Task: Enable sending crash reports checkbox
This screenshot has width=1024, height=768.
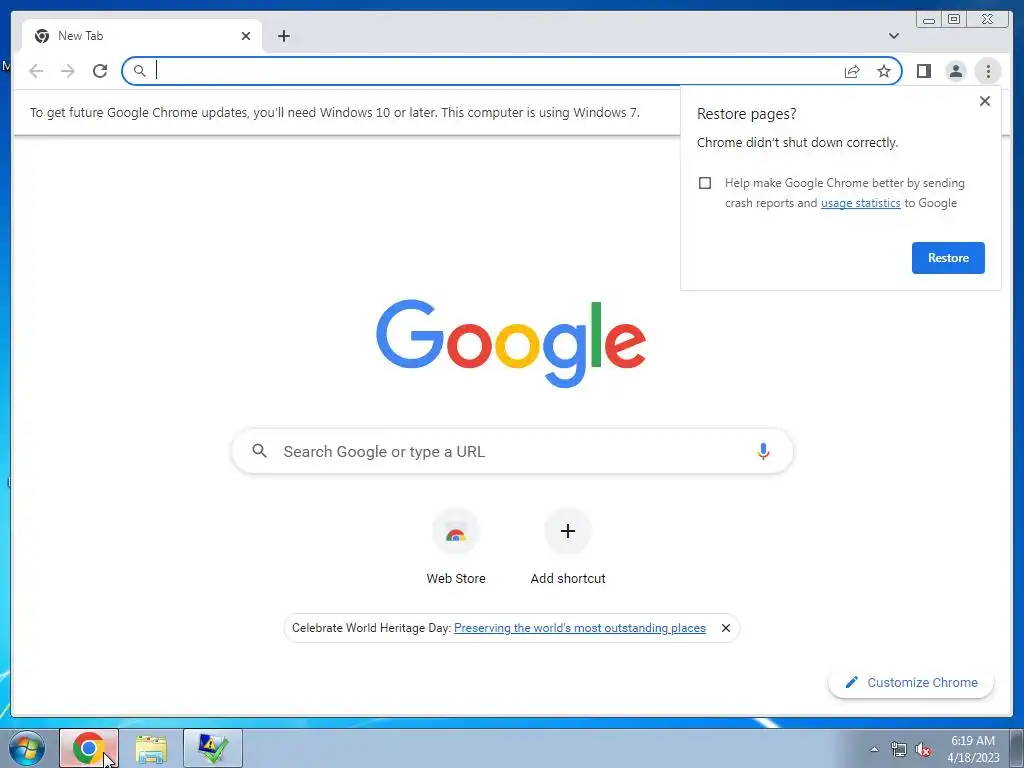Action: (705, 183)
